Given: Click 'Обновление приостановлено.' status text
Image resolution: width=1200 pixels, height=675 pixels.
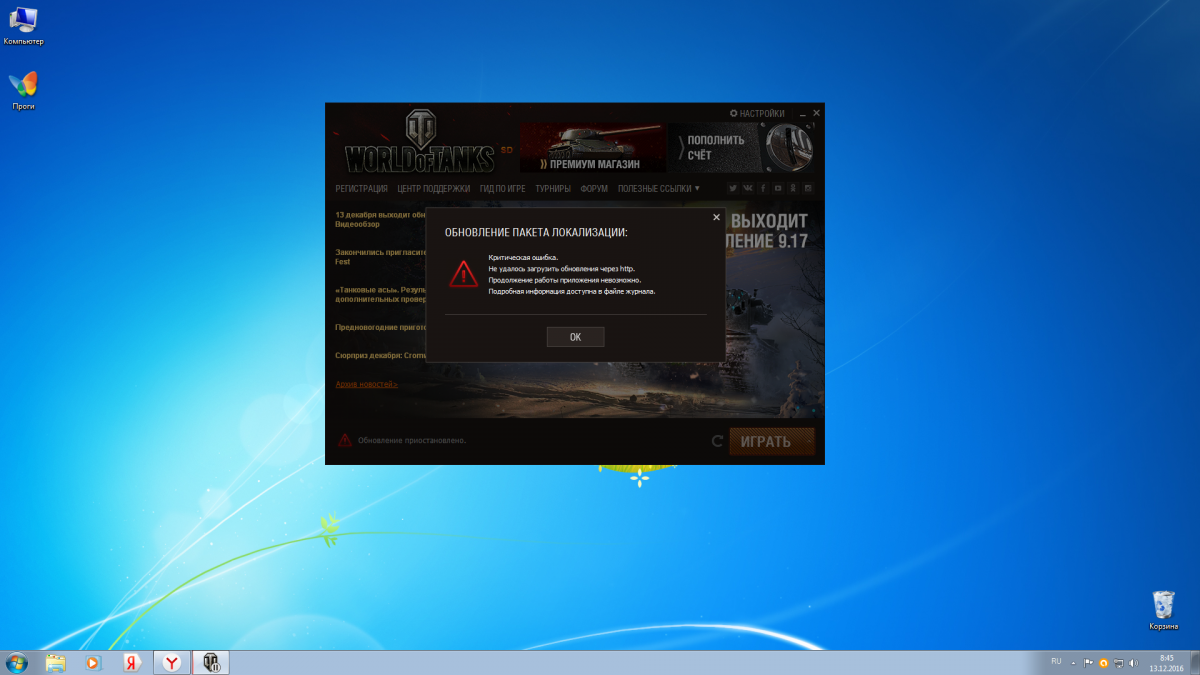Looking at the screenshot, I should pos(412,440).
